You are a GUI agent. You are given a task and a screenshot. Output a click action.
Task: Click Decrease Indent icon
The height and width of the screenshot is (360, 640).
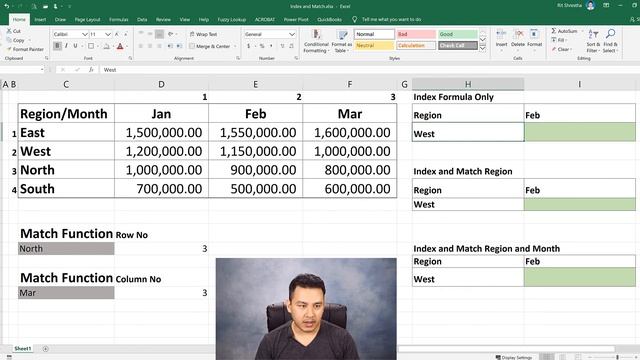(x=170, y=46)
